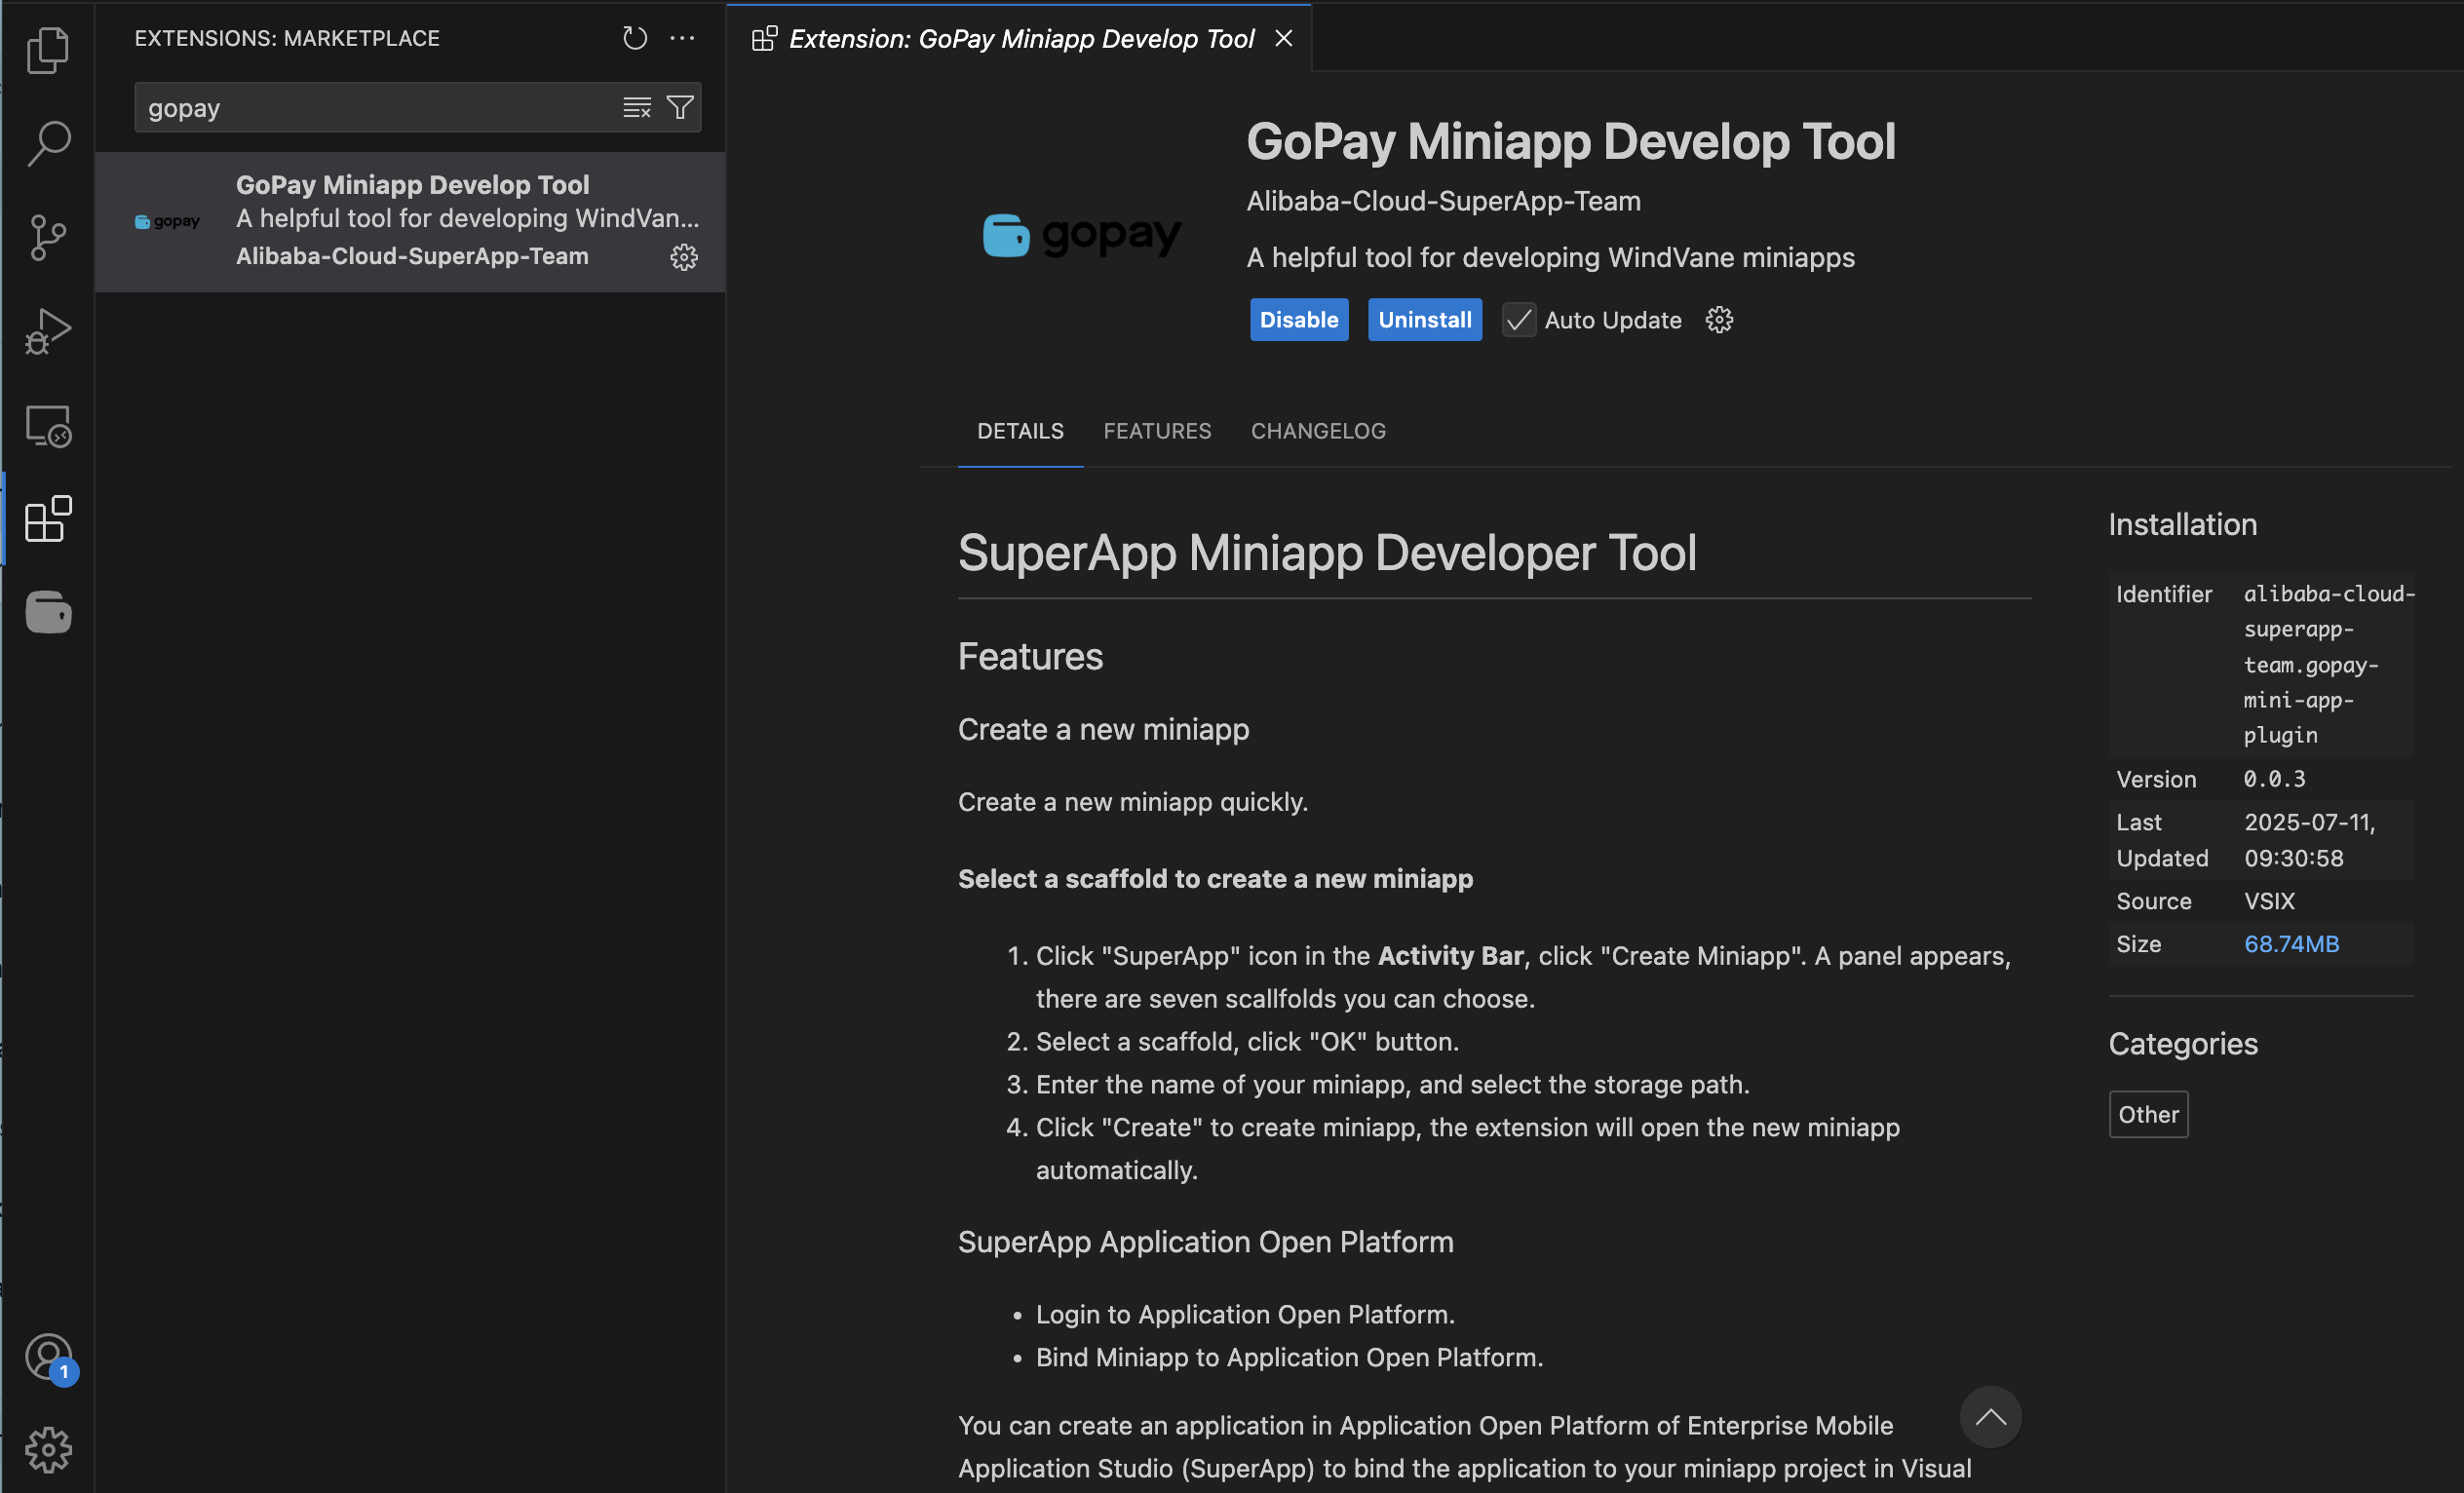Open the Run and Debug view icon
This screenshot has height=1493, width=2464.
48,331
